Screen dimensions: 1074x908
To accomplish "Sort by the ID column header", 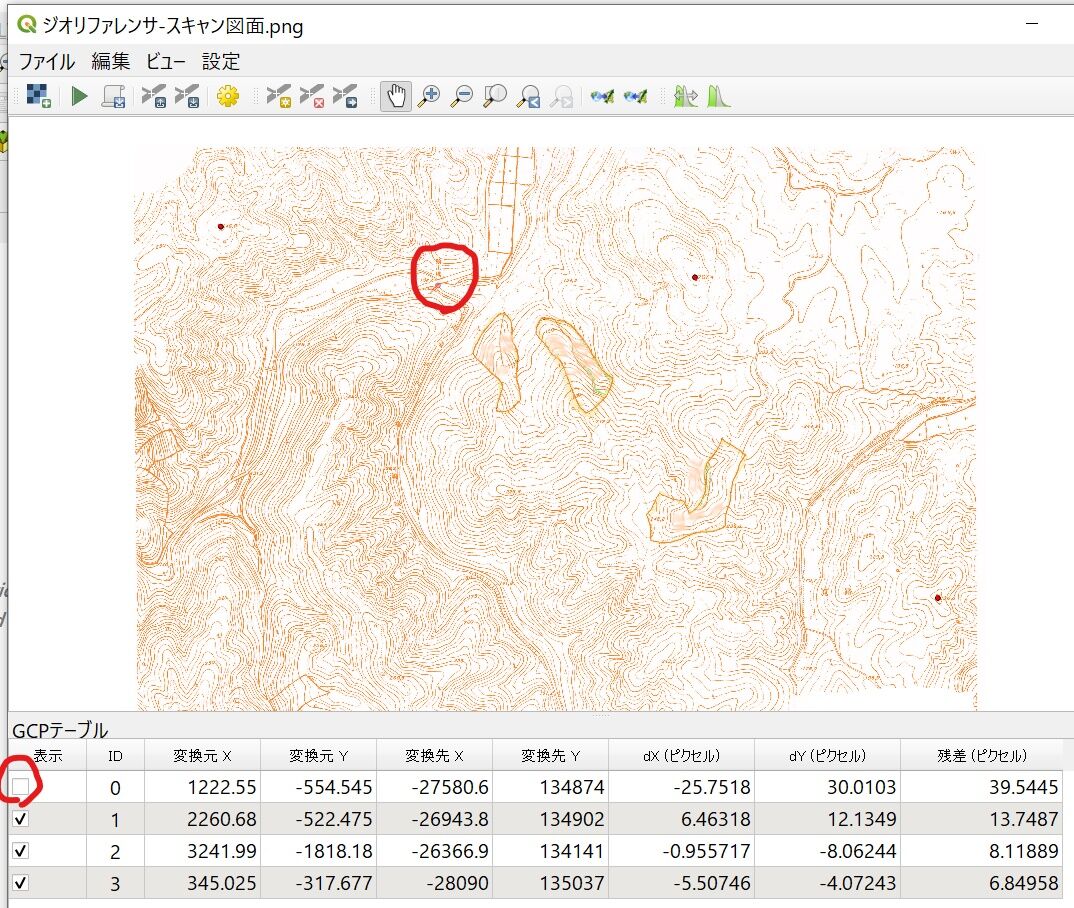I will click(115, 755).
